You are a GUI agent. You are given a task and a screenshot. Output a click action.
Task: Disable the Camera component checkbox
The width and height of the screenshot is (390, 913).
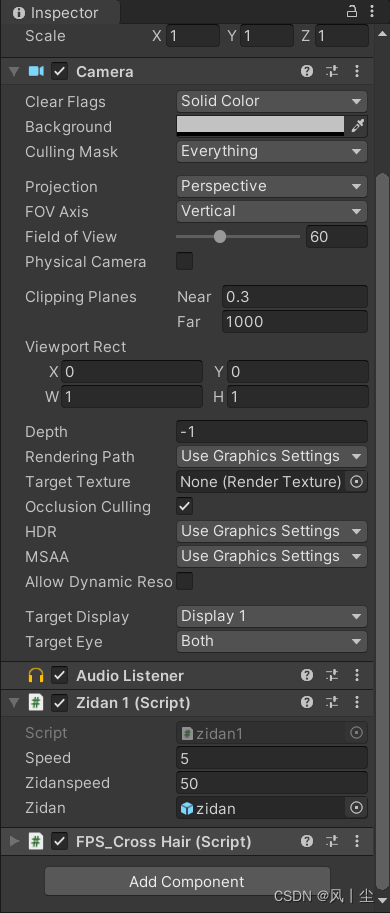pyautogui.click(x=60, y=72)
